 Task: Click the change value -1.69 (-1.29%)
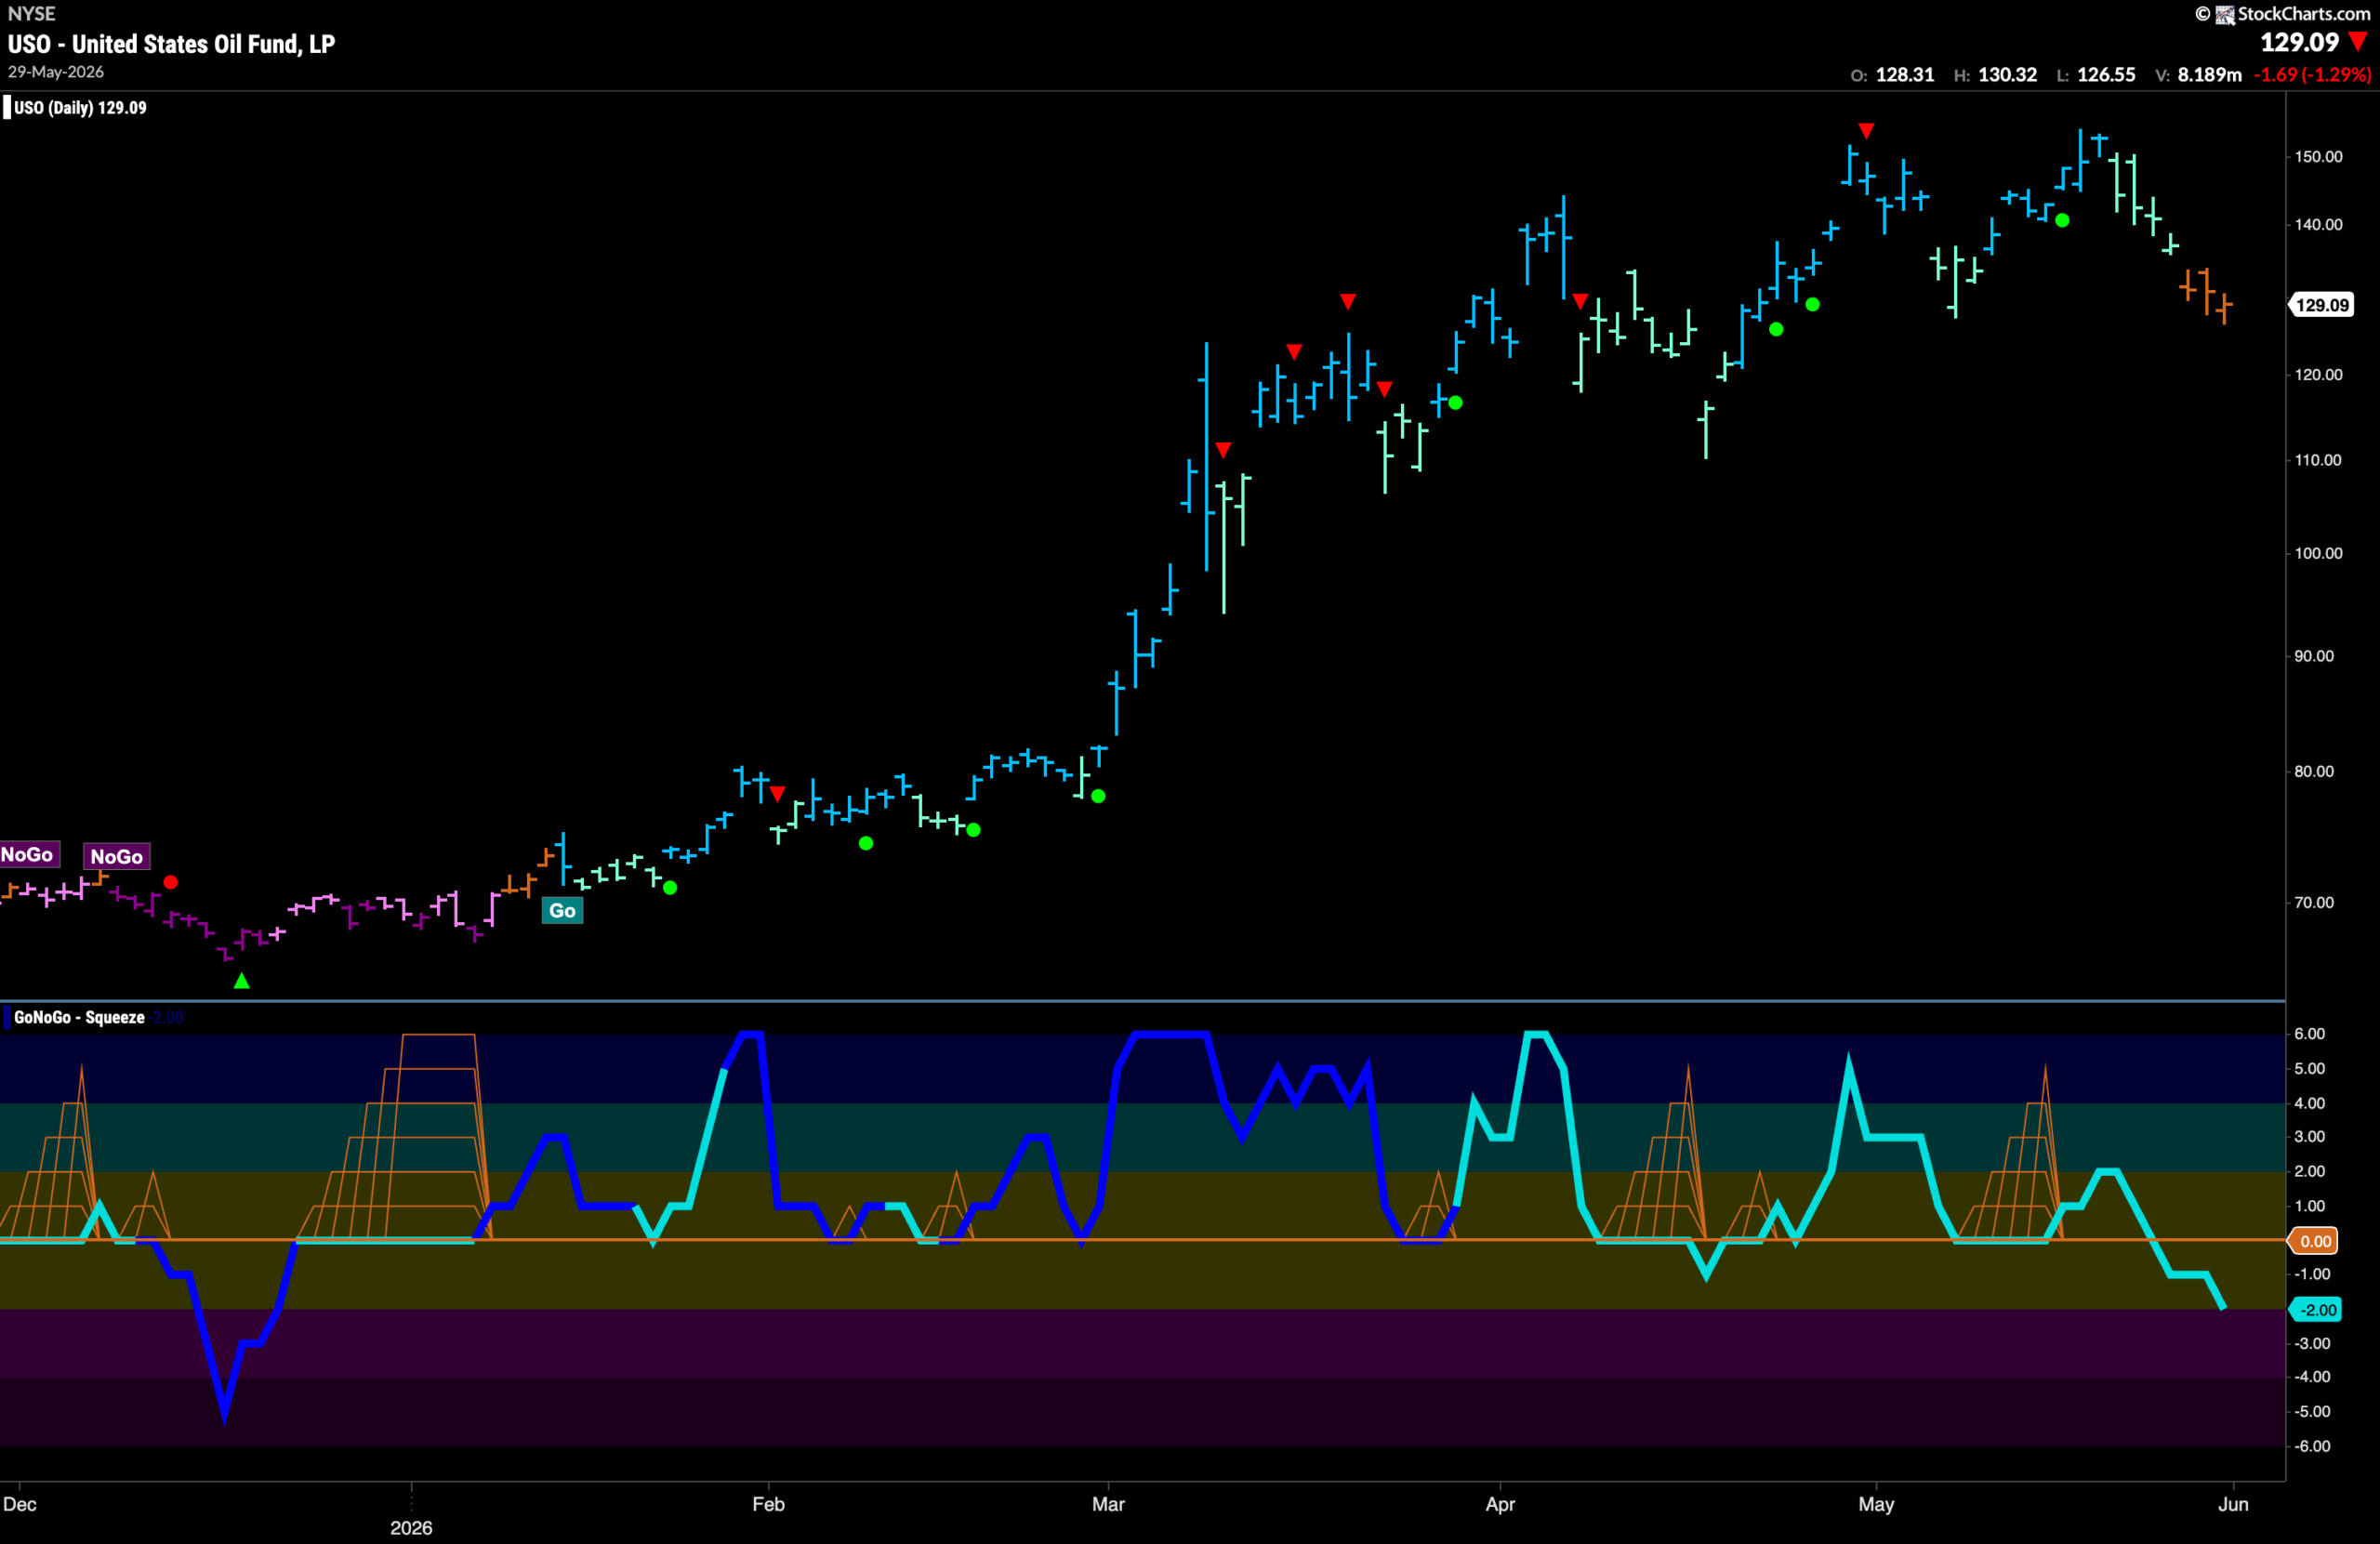(2313, 75)
